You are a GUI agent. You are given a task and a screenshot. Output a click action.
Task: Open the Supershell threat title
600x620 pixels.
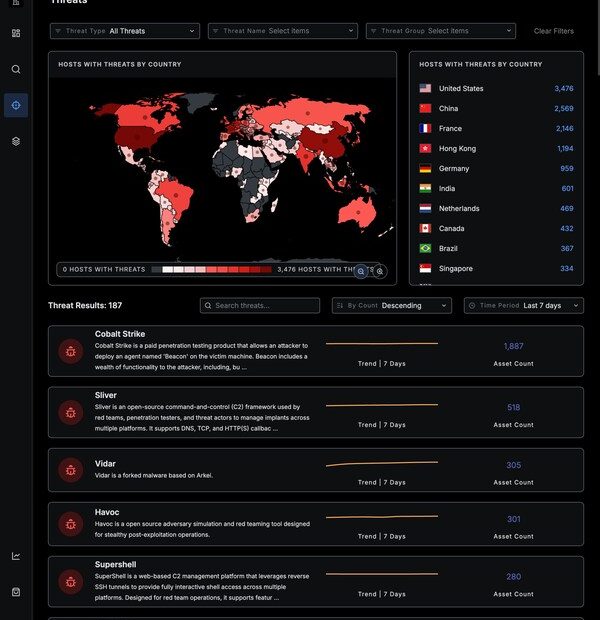[115, 564]
